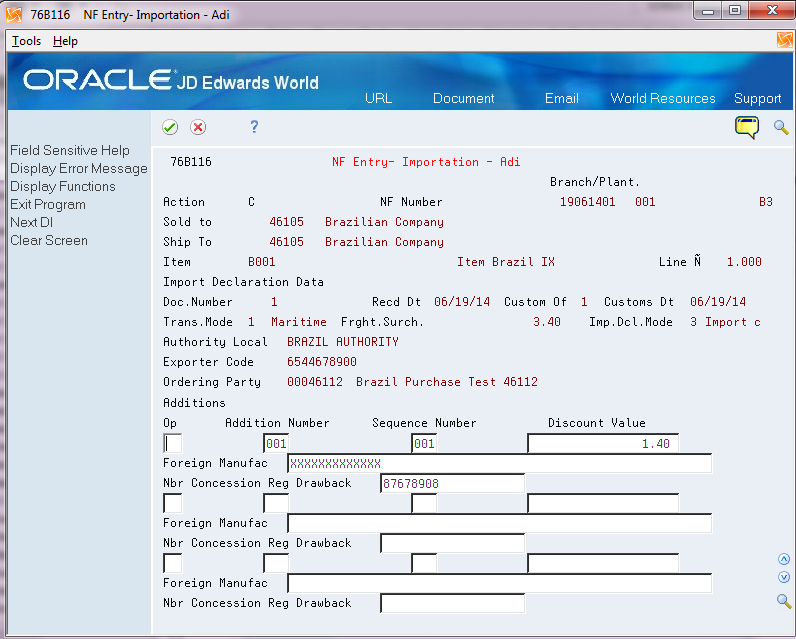The height and width of the screenshot is (639, 796).
Task: Click NF Number value 19061401
Action: (587, 202)
